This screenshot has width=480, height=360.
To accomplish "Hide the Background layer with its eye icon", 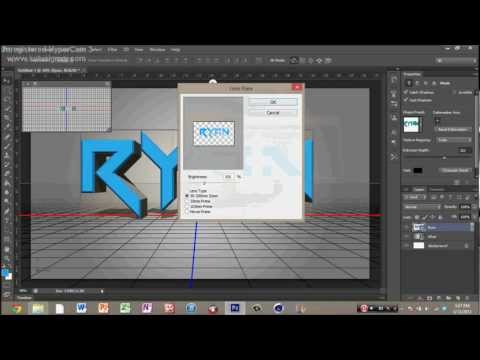I will [406, 246].
